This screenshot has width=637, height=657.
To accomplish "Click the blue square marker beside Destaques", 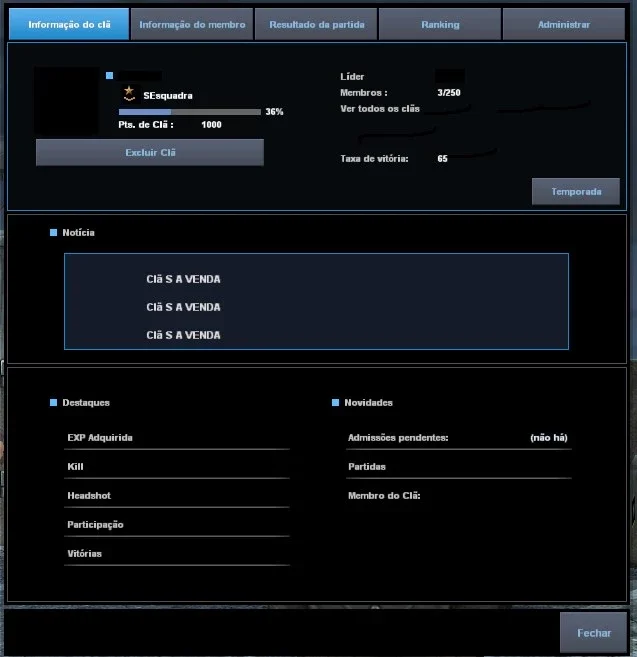I will click(x=53, y=403).
